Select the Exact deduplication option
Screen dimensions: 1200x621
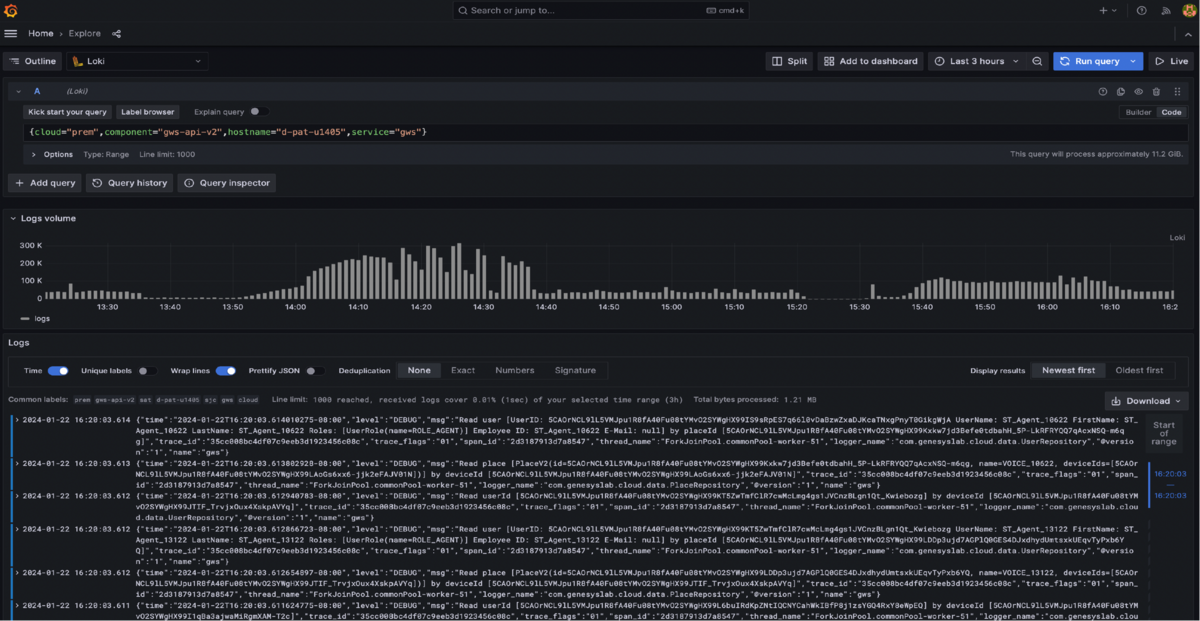463,370
